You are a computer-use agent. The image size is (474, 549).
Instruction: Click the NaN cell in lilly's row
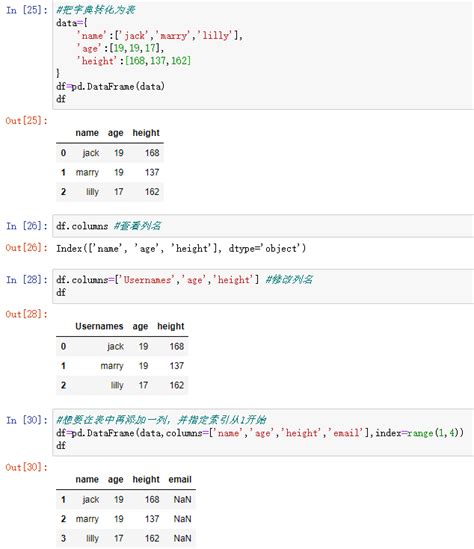tap(182, 538)
